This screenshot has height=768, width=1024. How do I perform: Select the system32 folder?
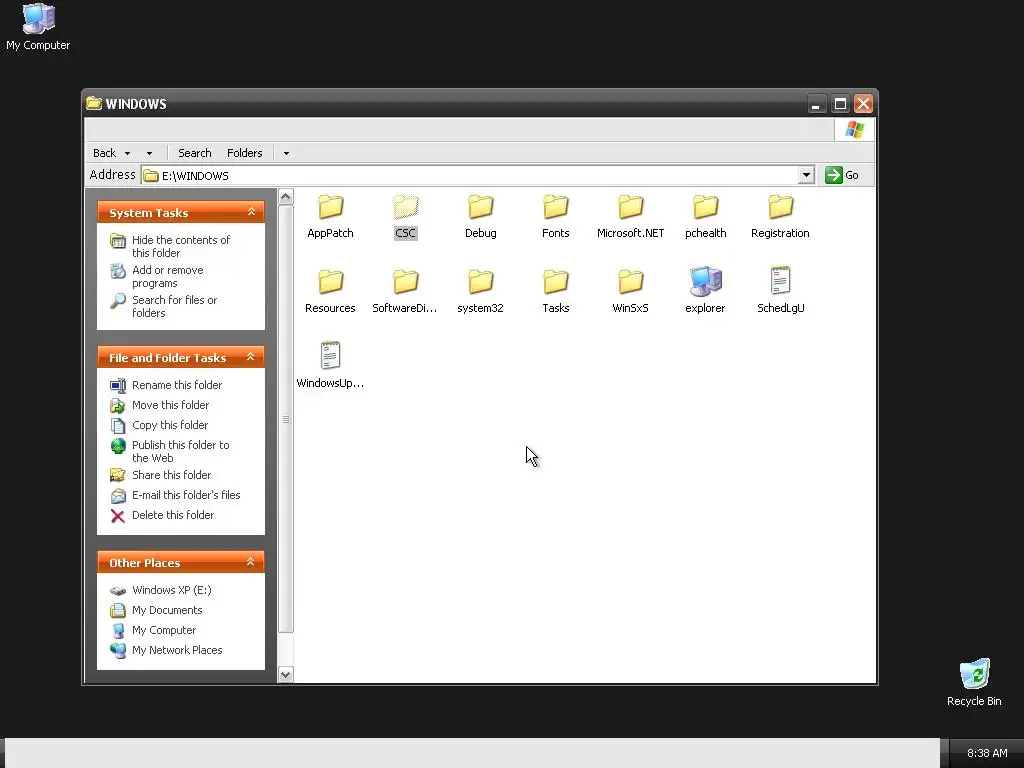tap(481, 292)
